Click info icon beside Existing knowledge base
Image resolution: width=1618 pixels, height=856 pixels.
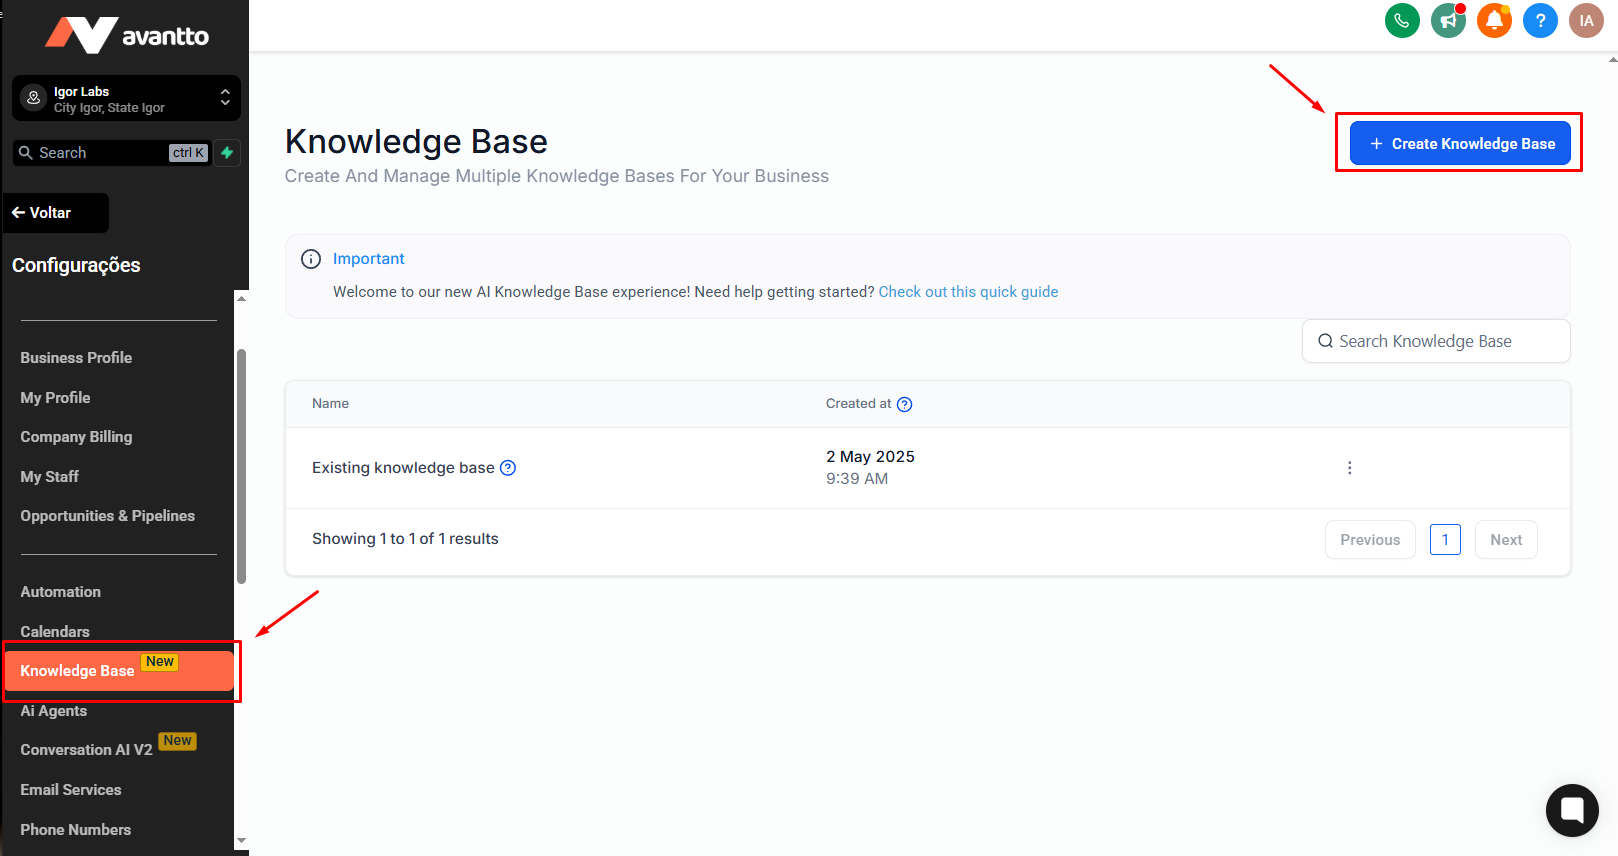508,468
